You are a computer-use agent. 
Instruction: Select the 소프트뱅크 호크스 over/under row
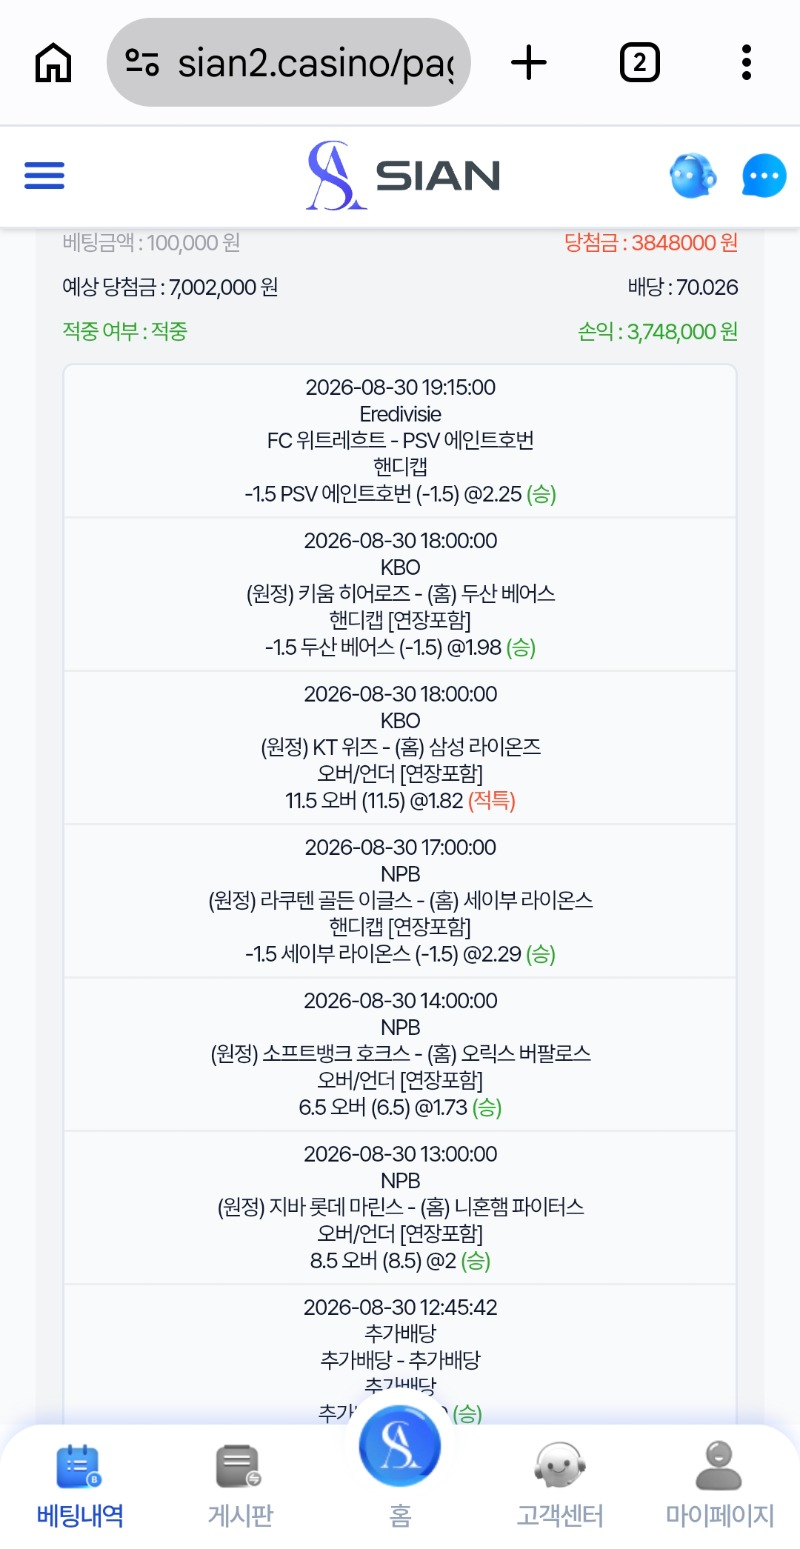[x=400, y=1053]
